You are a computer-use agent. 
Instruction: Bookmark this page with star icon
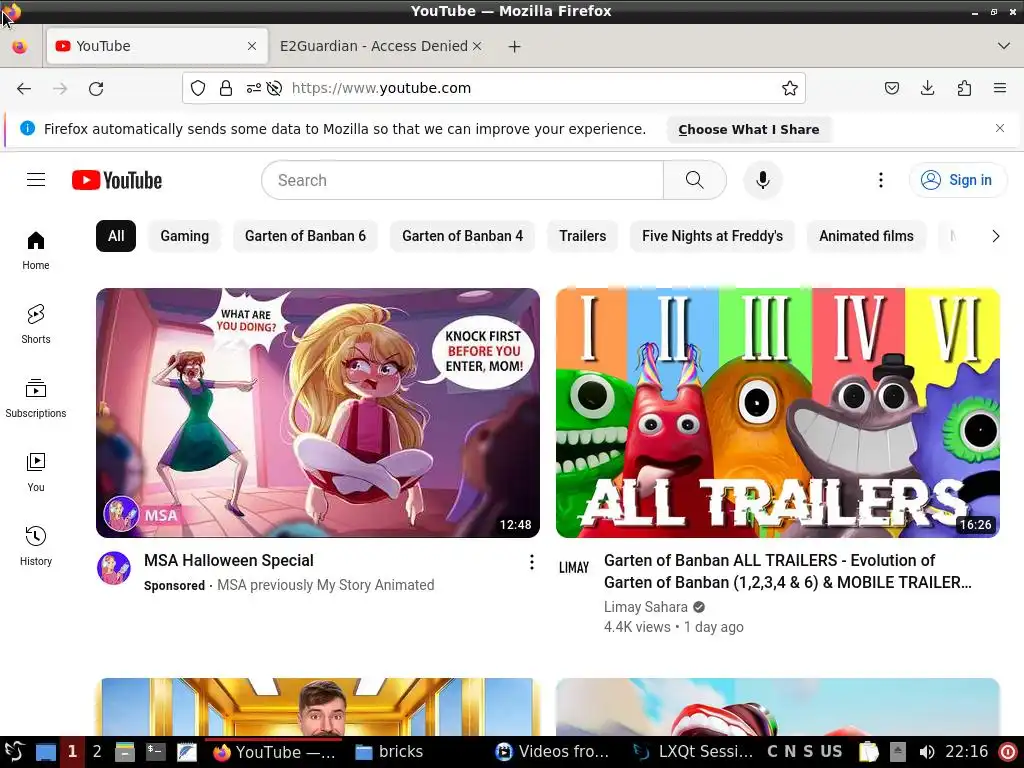790,88
